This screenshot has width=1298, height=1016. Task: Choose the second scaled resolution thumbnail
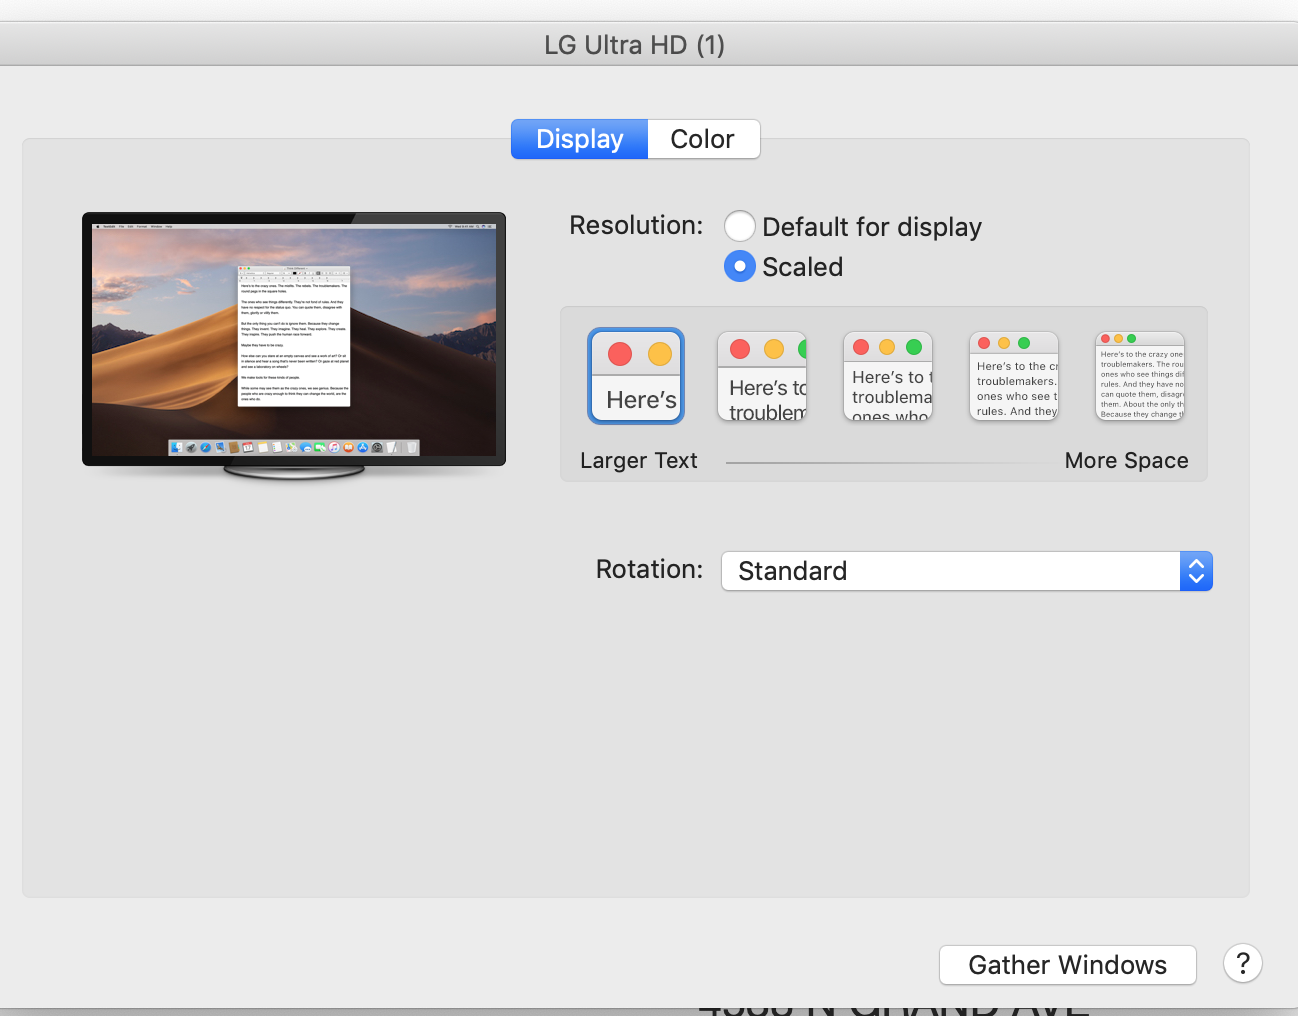pos(762,376)
